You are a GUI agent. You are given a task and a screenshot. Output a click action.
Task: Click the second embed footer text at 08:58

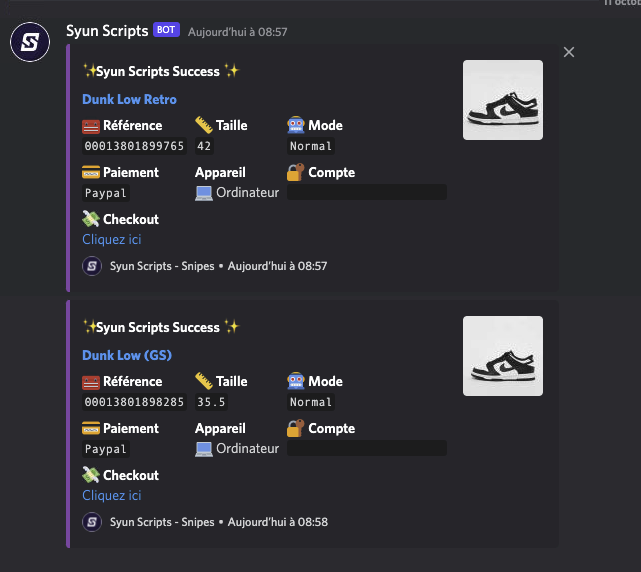tap(219, 522)
